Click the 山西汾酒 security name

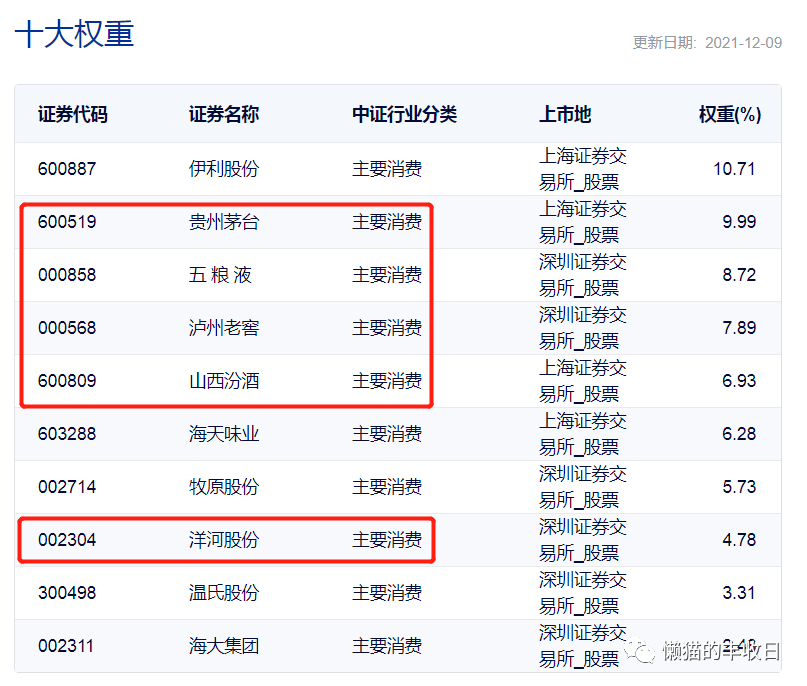[224, 381]
